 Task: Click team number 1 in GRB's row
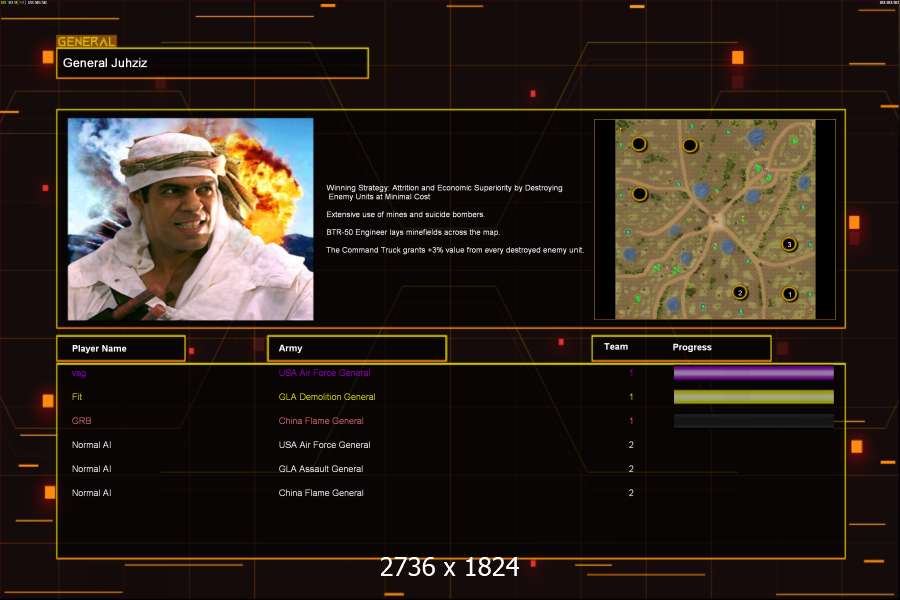(631, 421)
